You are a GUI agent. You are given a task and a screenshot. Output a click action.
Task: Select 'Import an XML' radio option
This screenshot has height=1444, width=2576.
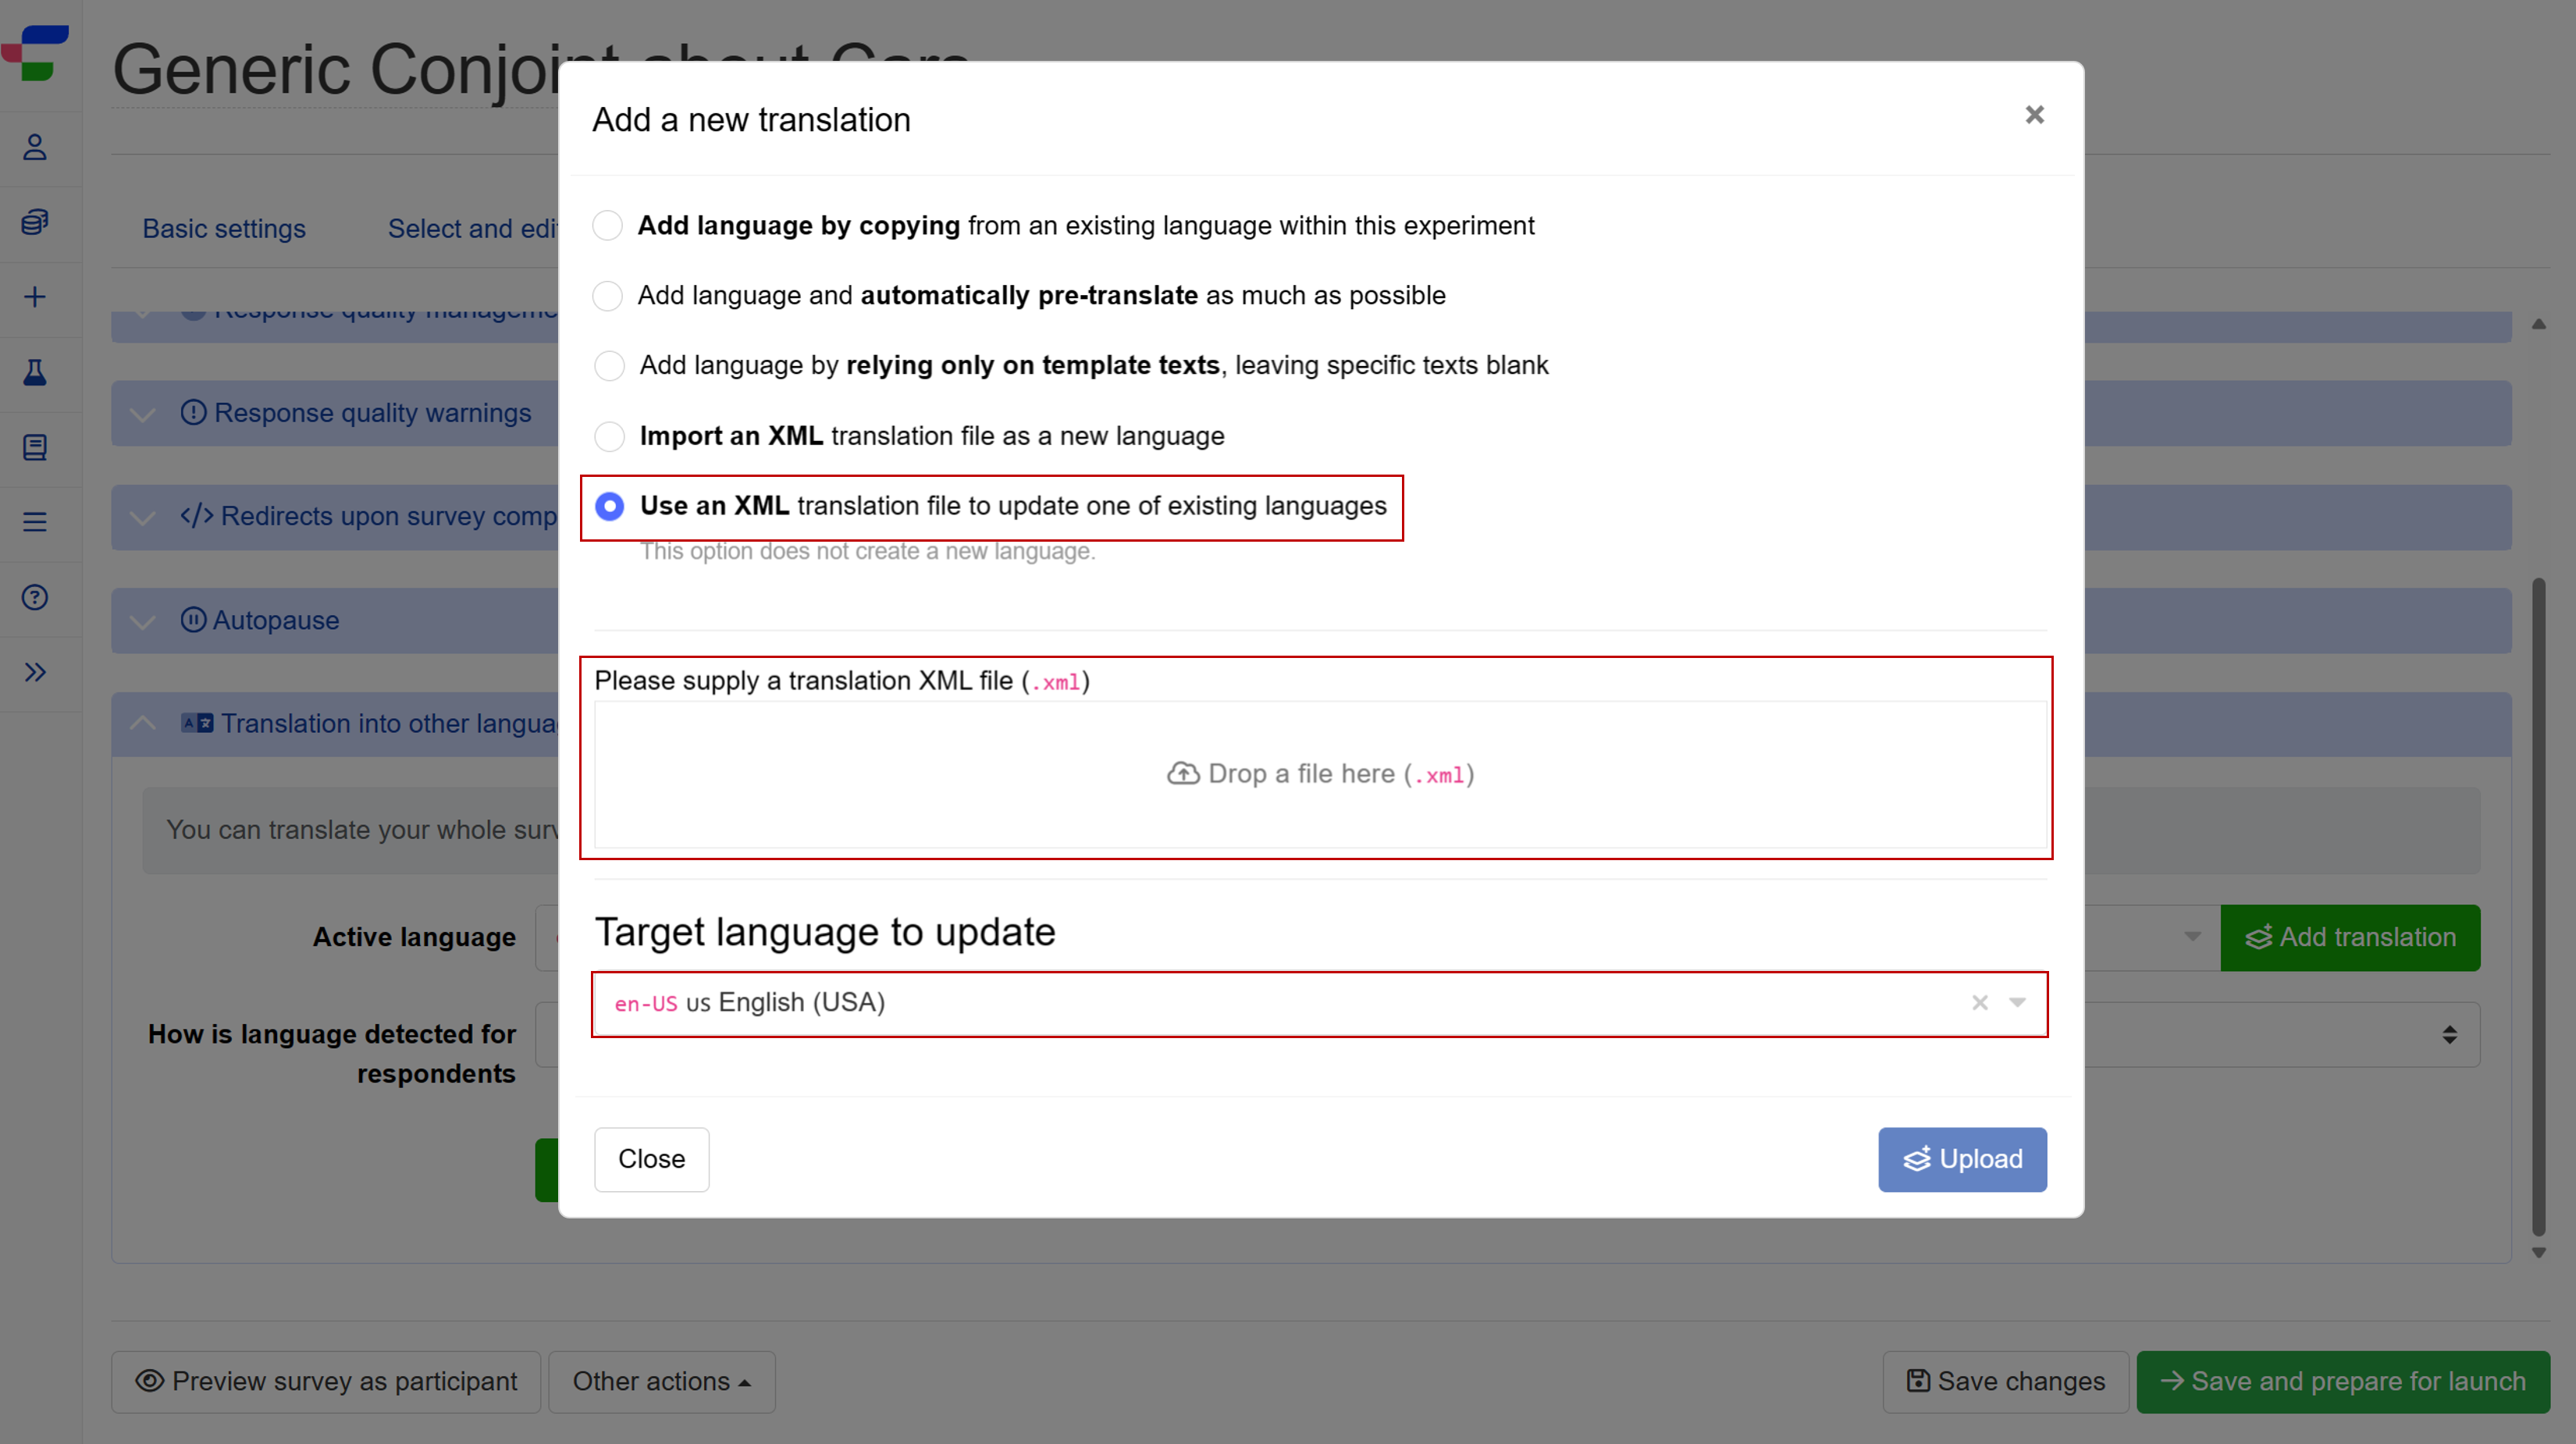(x=609, y=436)
